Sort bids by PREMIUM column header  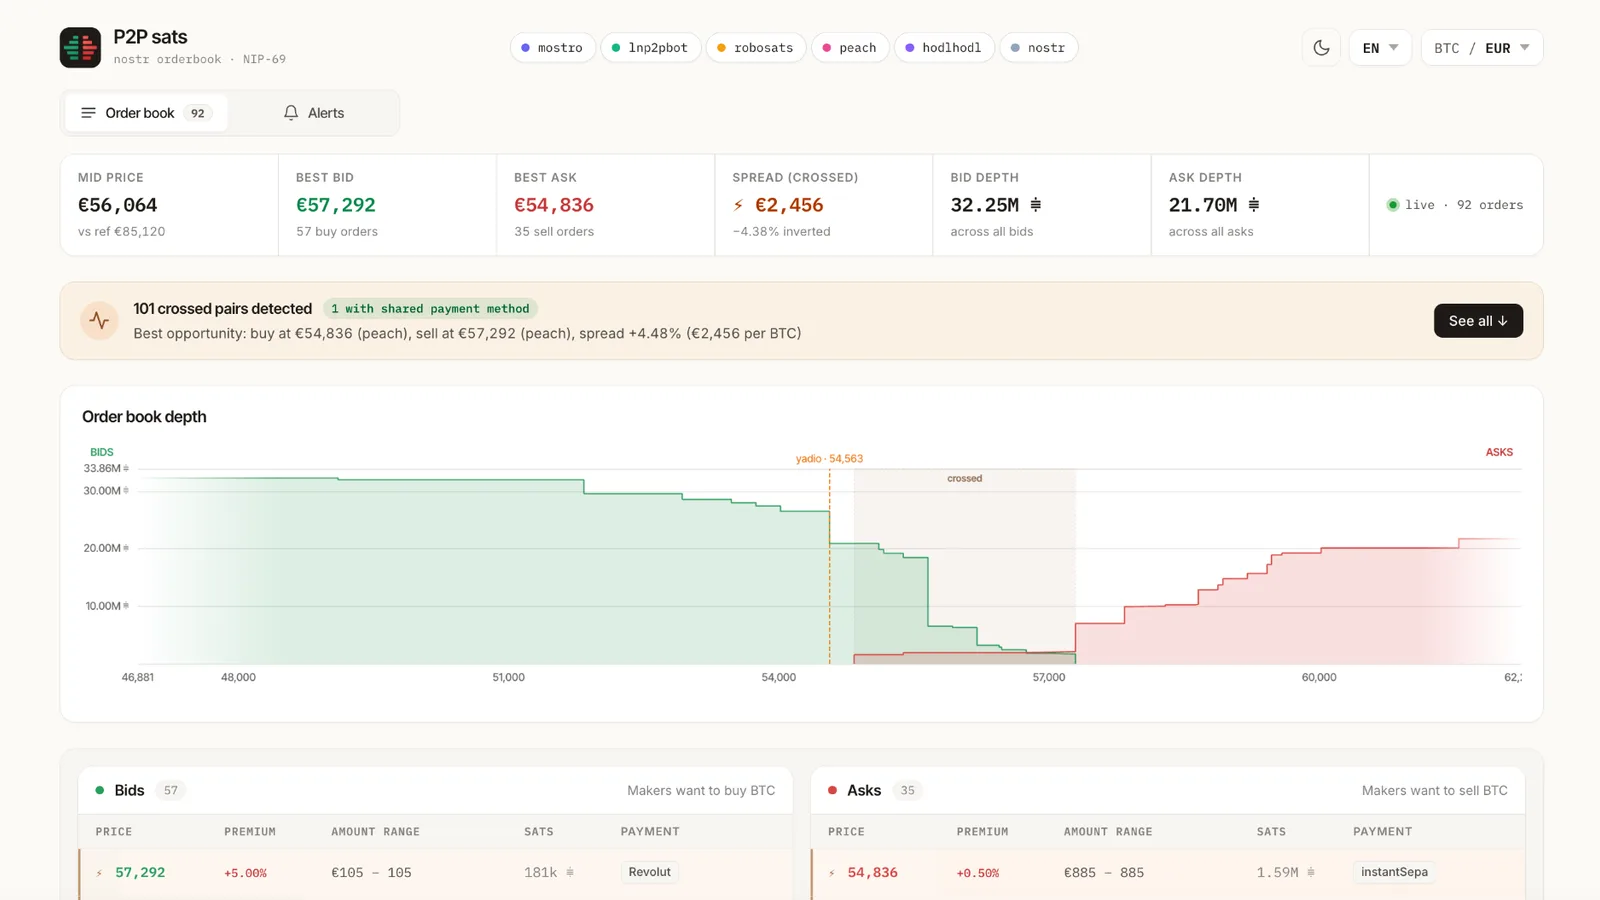click(x=250, y=832)
